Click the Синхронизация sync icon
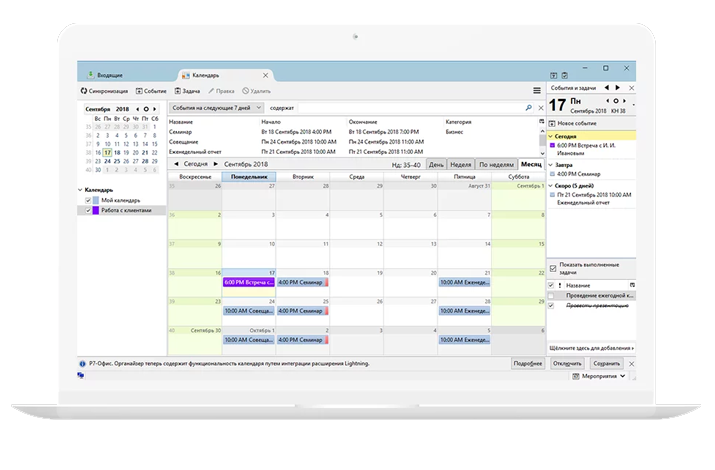Image resolution: width=715 pixels, height=470 pixels. point(83,91)
